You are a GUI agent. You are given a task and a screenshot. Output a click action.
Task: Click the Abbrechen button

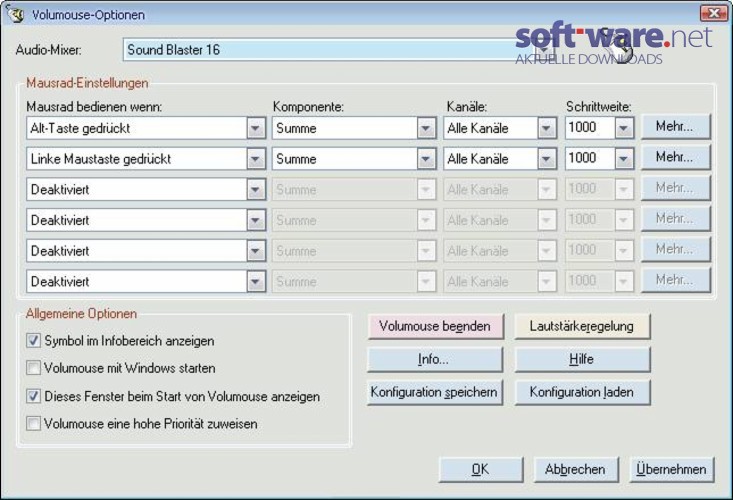pos(576,469)
